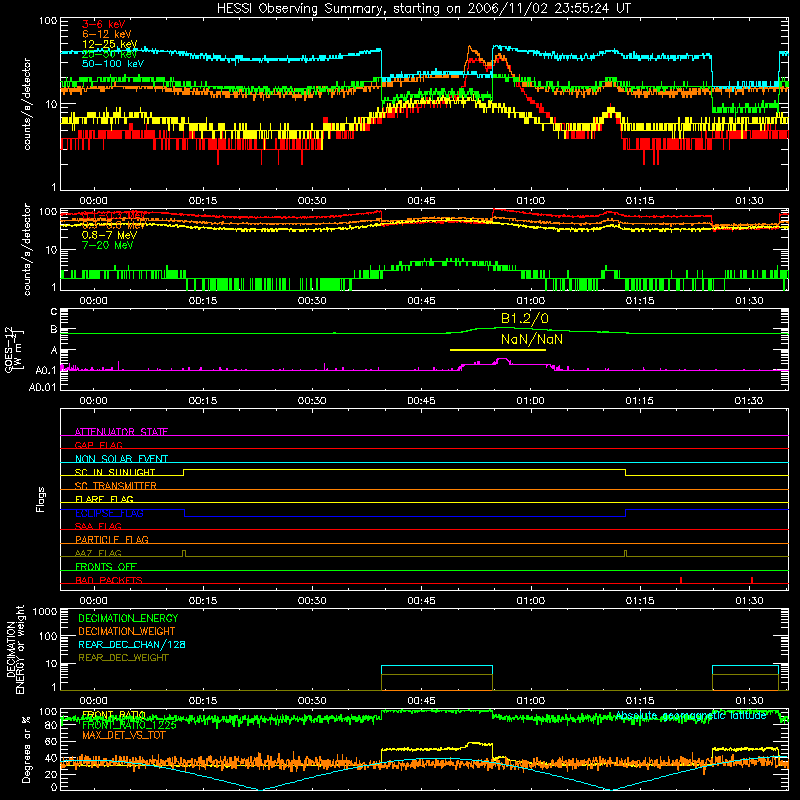Click the 7-20 MeV legend label

107,245
